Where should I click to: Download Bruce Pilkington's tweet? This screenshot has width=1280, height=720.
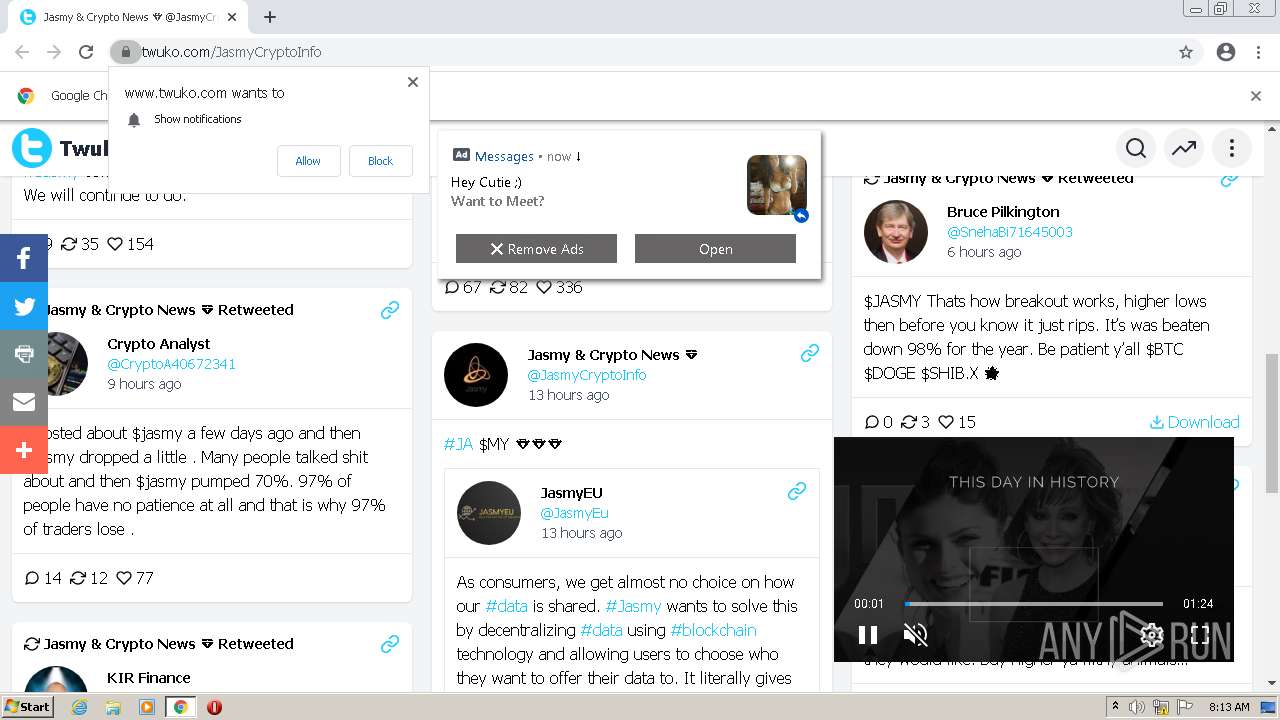(x=1194, y=422)
